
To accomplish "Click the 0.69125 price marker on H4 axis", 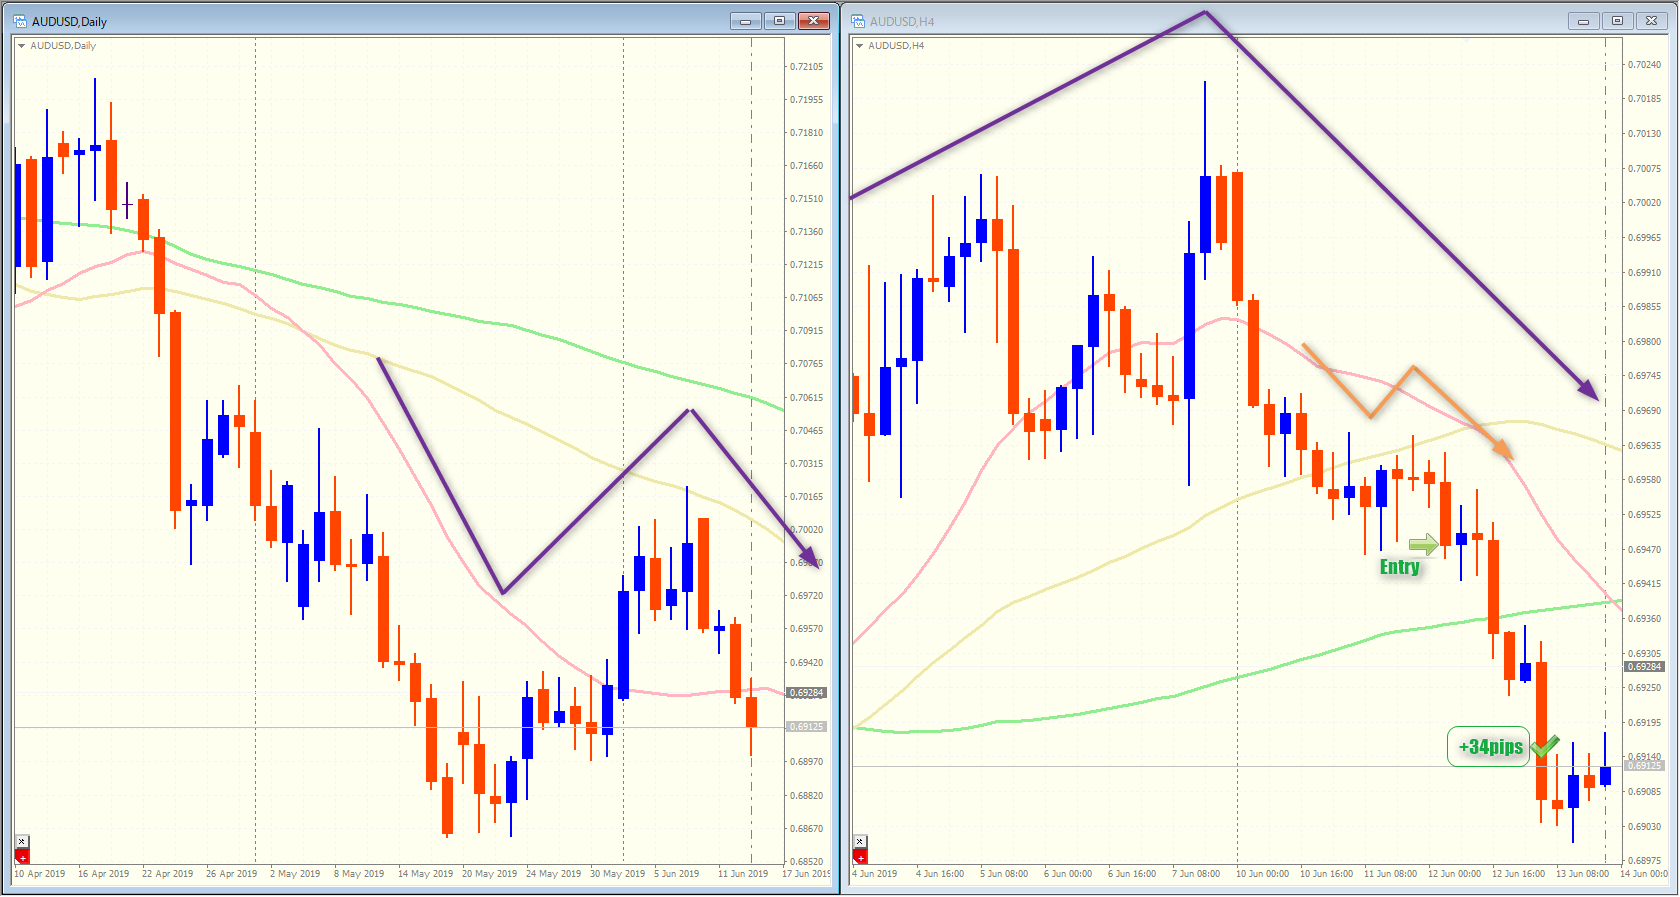I will pyautogui.click(x=1645, y=766).
